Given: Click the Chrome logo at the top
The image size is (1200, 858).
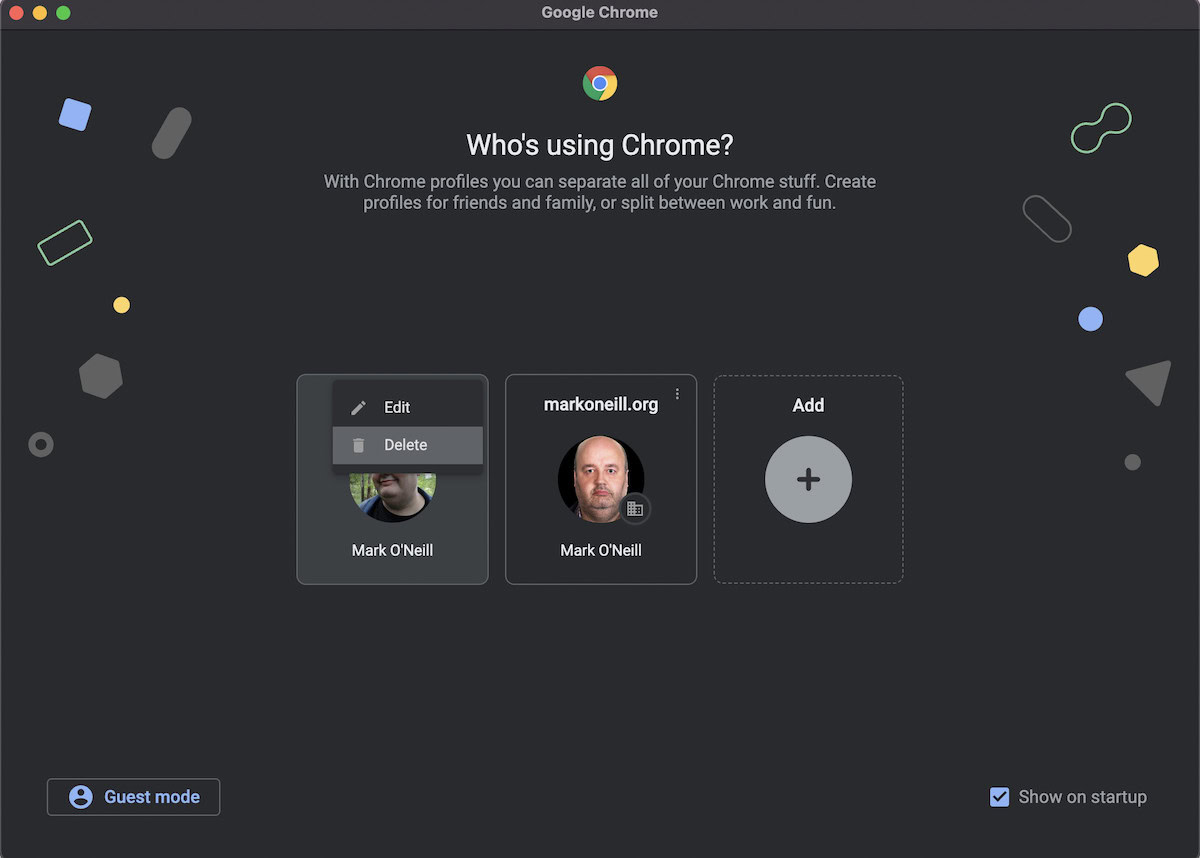Looking at the screenshot, I should pyautogui.click(x=600, y=83).
